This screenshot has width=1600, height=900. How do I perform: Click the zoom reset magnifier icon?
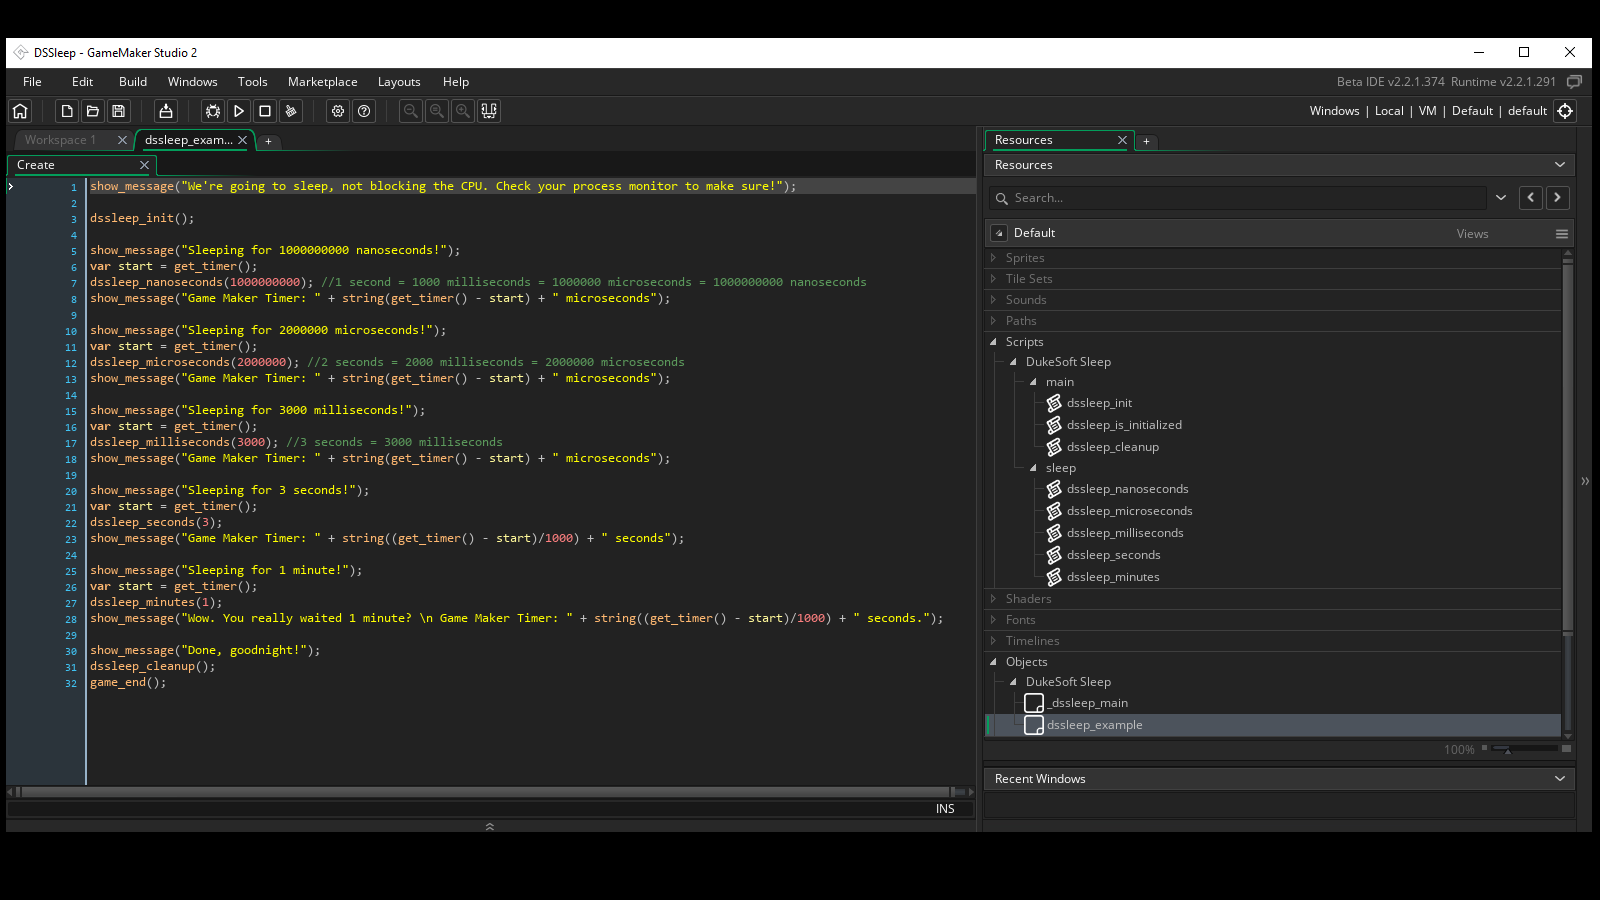pyautogui.click(x=437, y=111)
